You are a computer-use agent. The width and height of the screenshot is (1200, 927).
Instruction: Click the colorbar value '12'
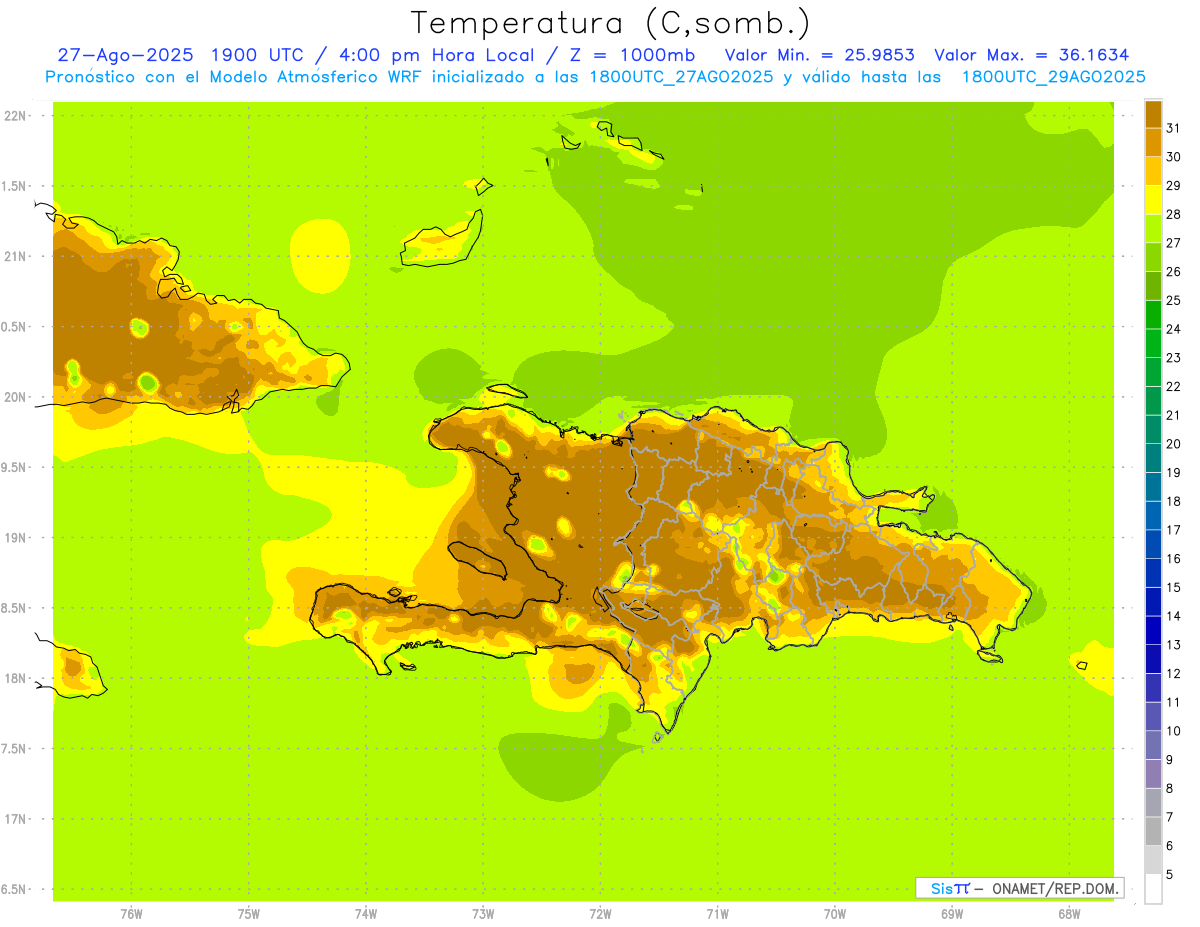point(1173,674)
